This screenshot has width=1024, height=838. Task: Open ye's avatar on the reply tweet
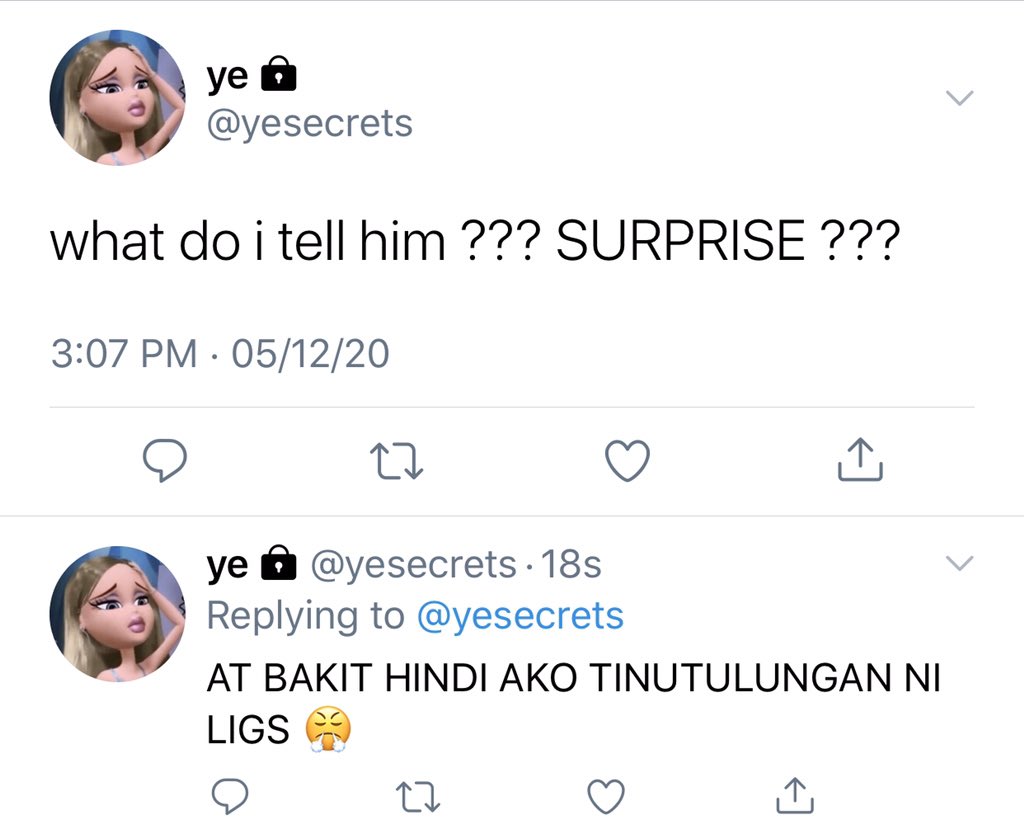click(x=118, y=614)
